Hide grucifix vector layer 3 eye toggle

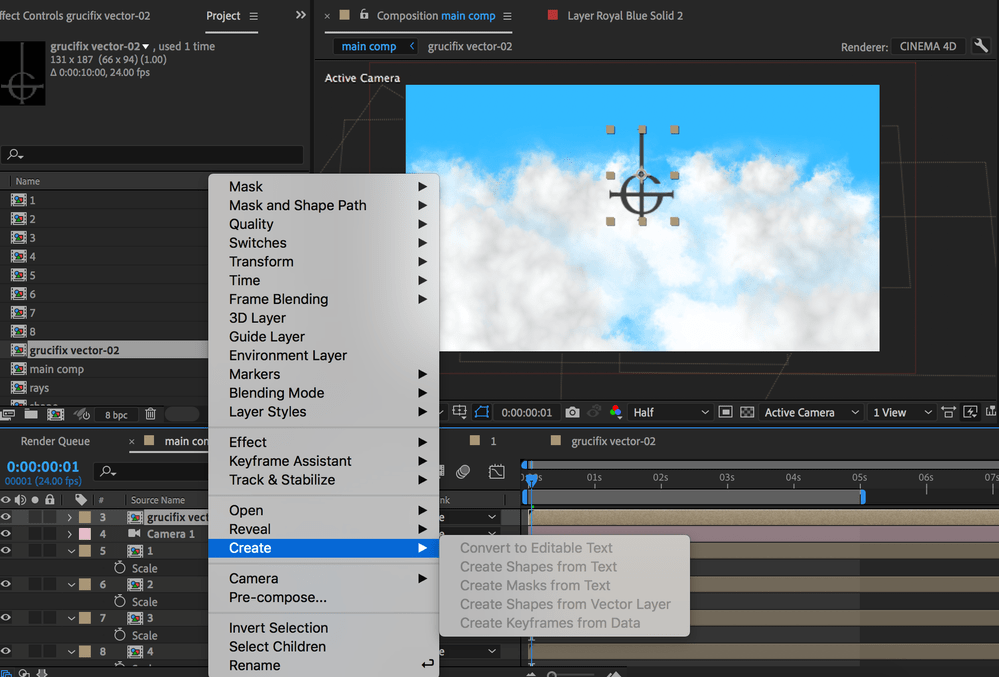coord(6,517)
